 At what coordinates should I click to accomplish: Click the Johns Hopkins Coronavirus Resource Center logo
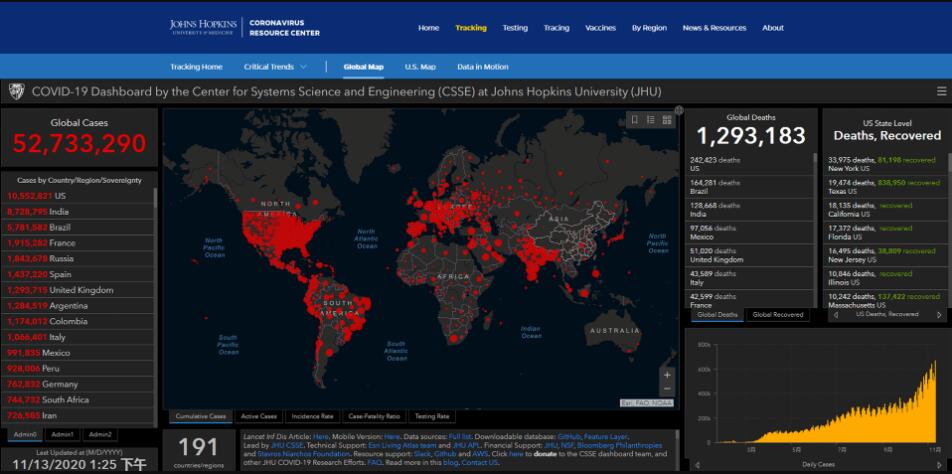(245, 27)
